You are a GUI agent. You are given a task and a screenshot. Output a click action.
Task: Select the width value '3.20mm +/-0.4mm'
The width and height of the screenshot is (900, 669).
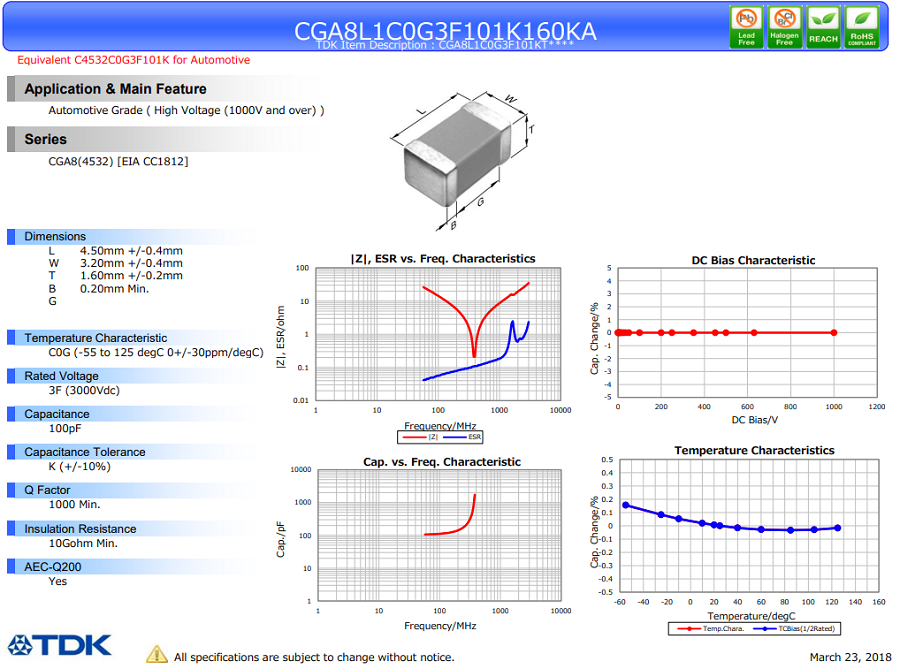point(131,263)
